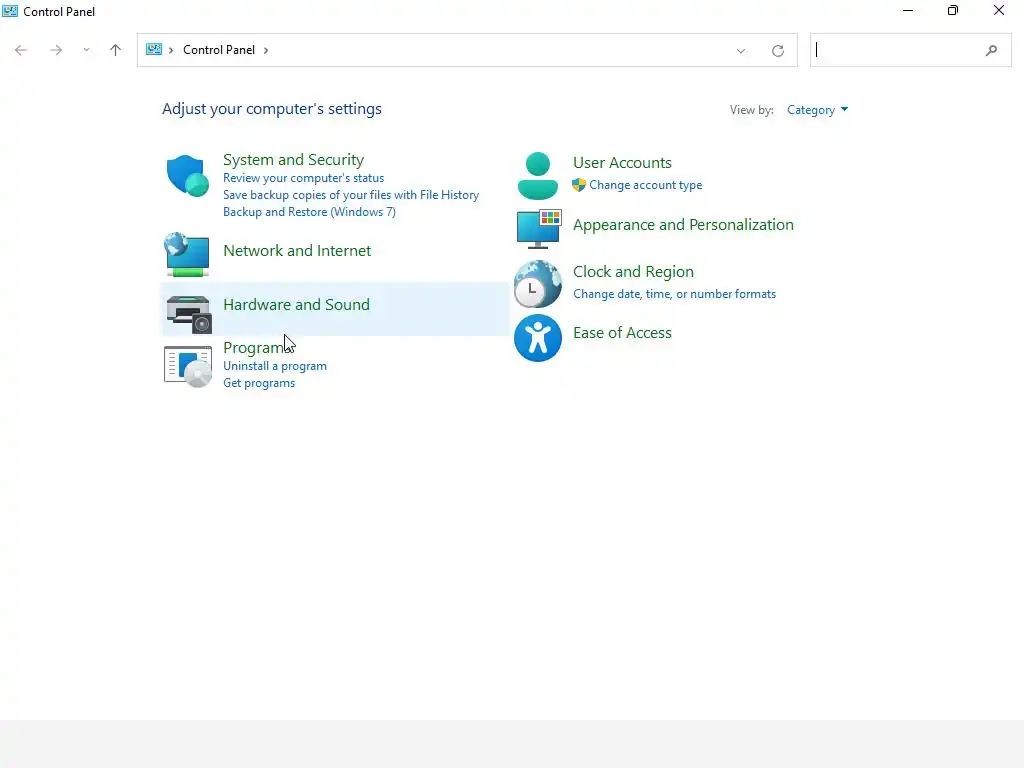
Task: Click Change account type link
Action: (645, 185)
